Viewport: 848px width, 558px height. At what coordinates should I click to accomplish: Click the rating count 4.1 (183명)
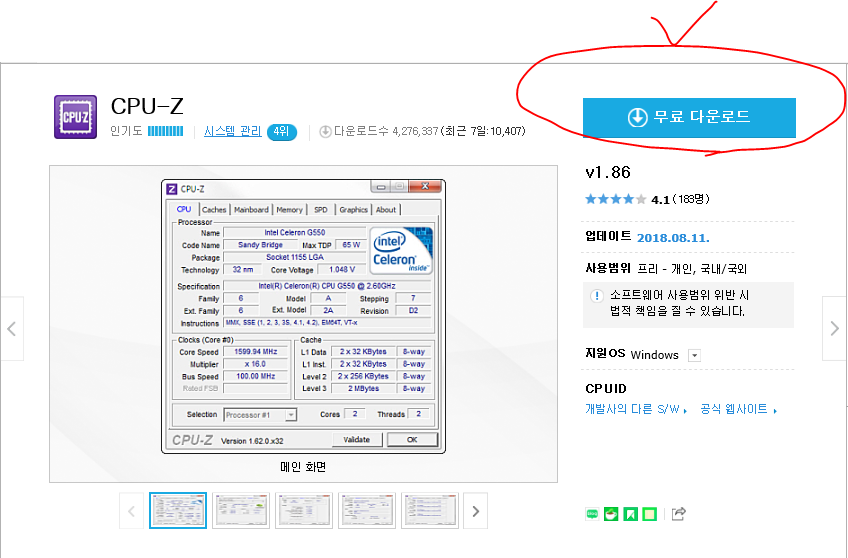[680, 200]
